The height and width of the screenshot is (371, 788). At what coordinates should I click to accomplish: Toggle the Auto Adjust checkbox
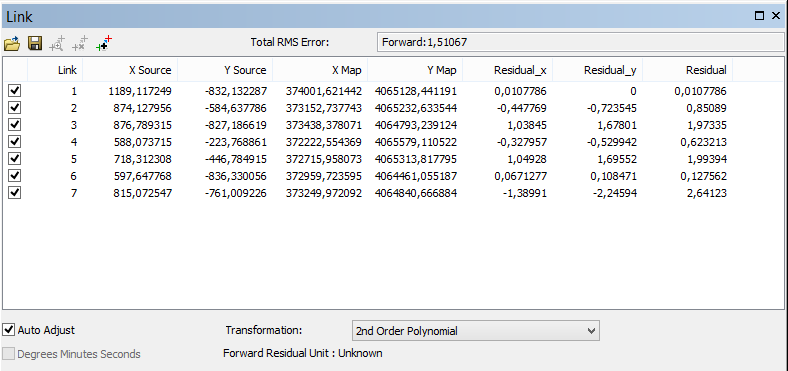coord(9,330)
